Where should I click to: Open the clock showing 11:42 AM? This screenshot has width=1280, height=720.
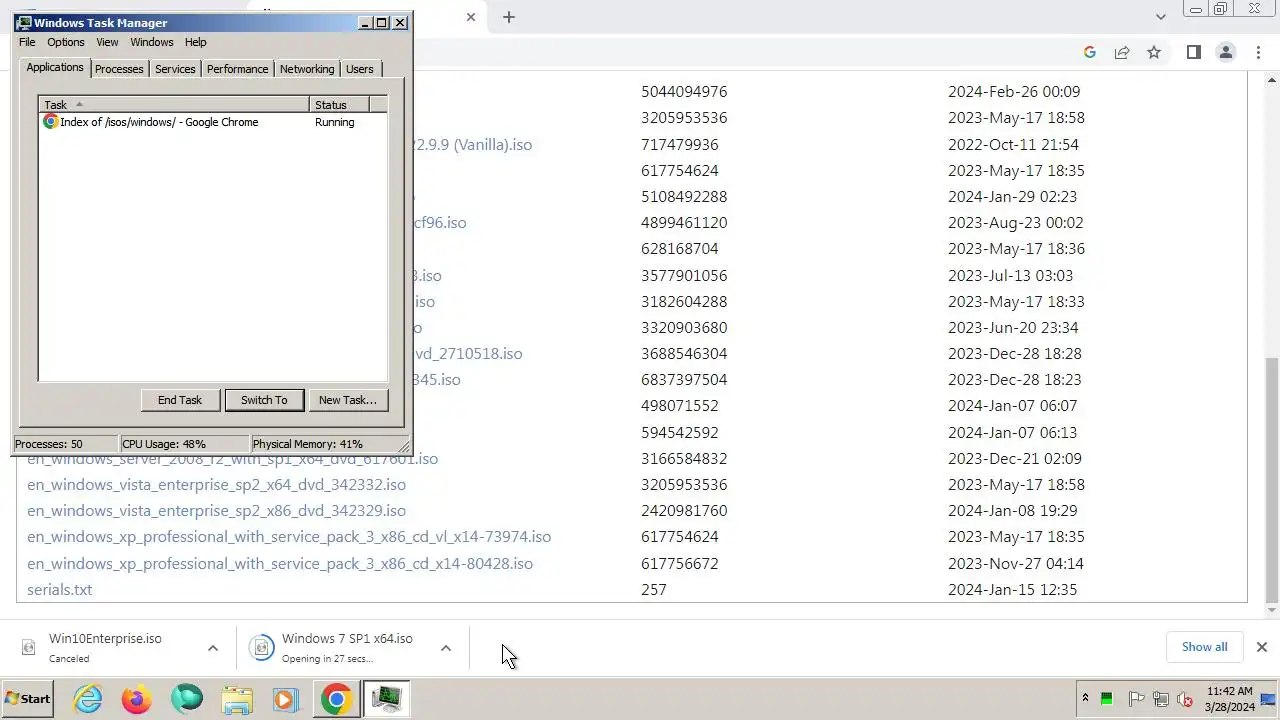(x=1229, y=699)
